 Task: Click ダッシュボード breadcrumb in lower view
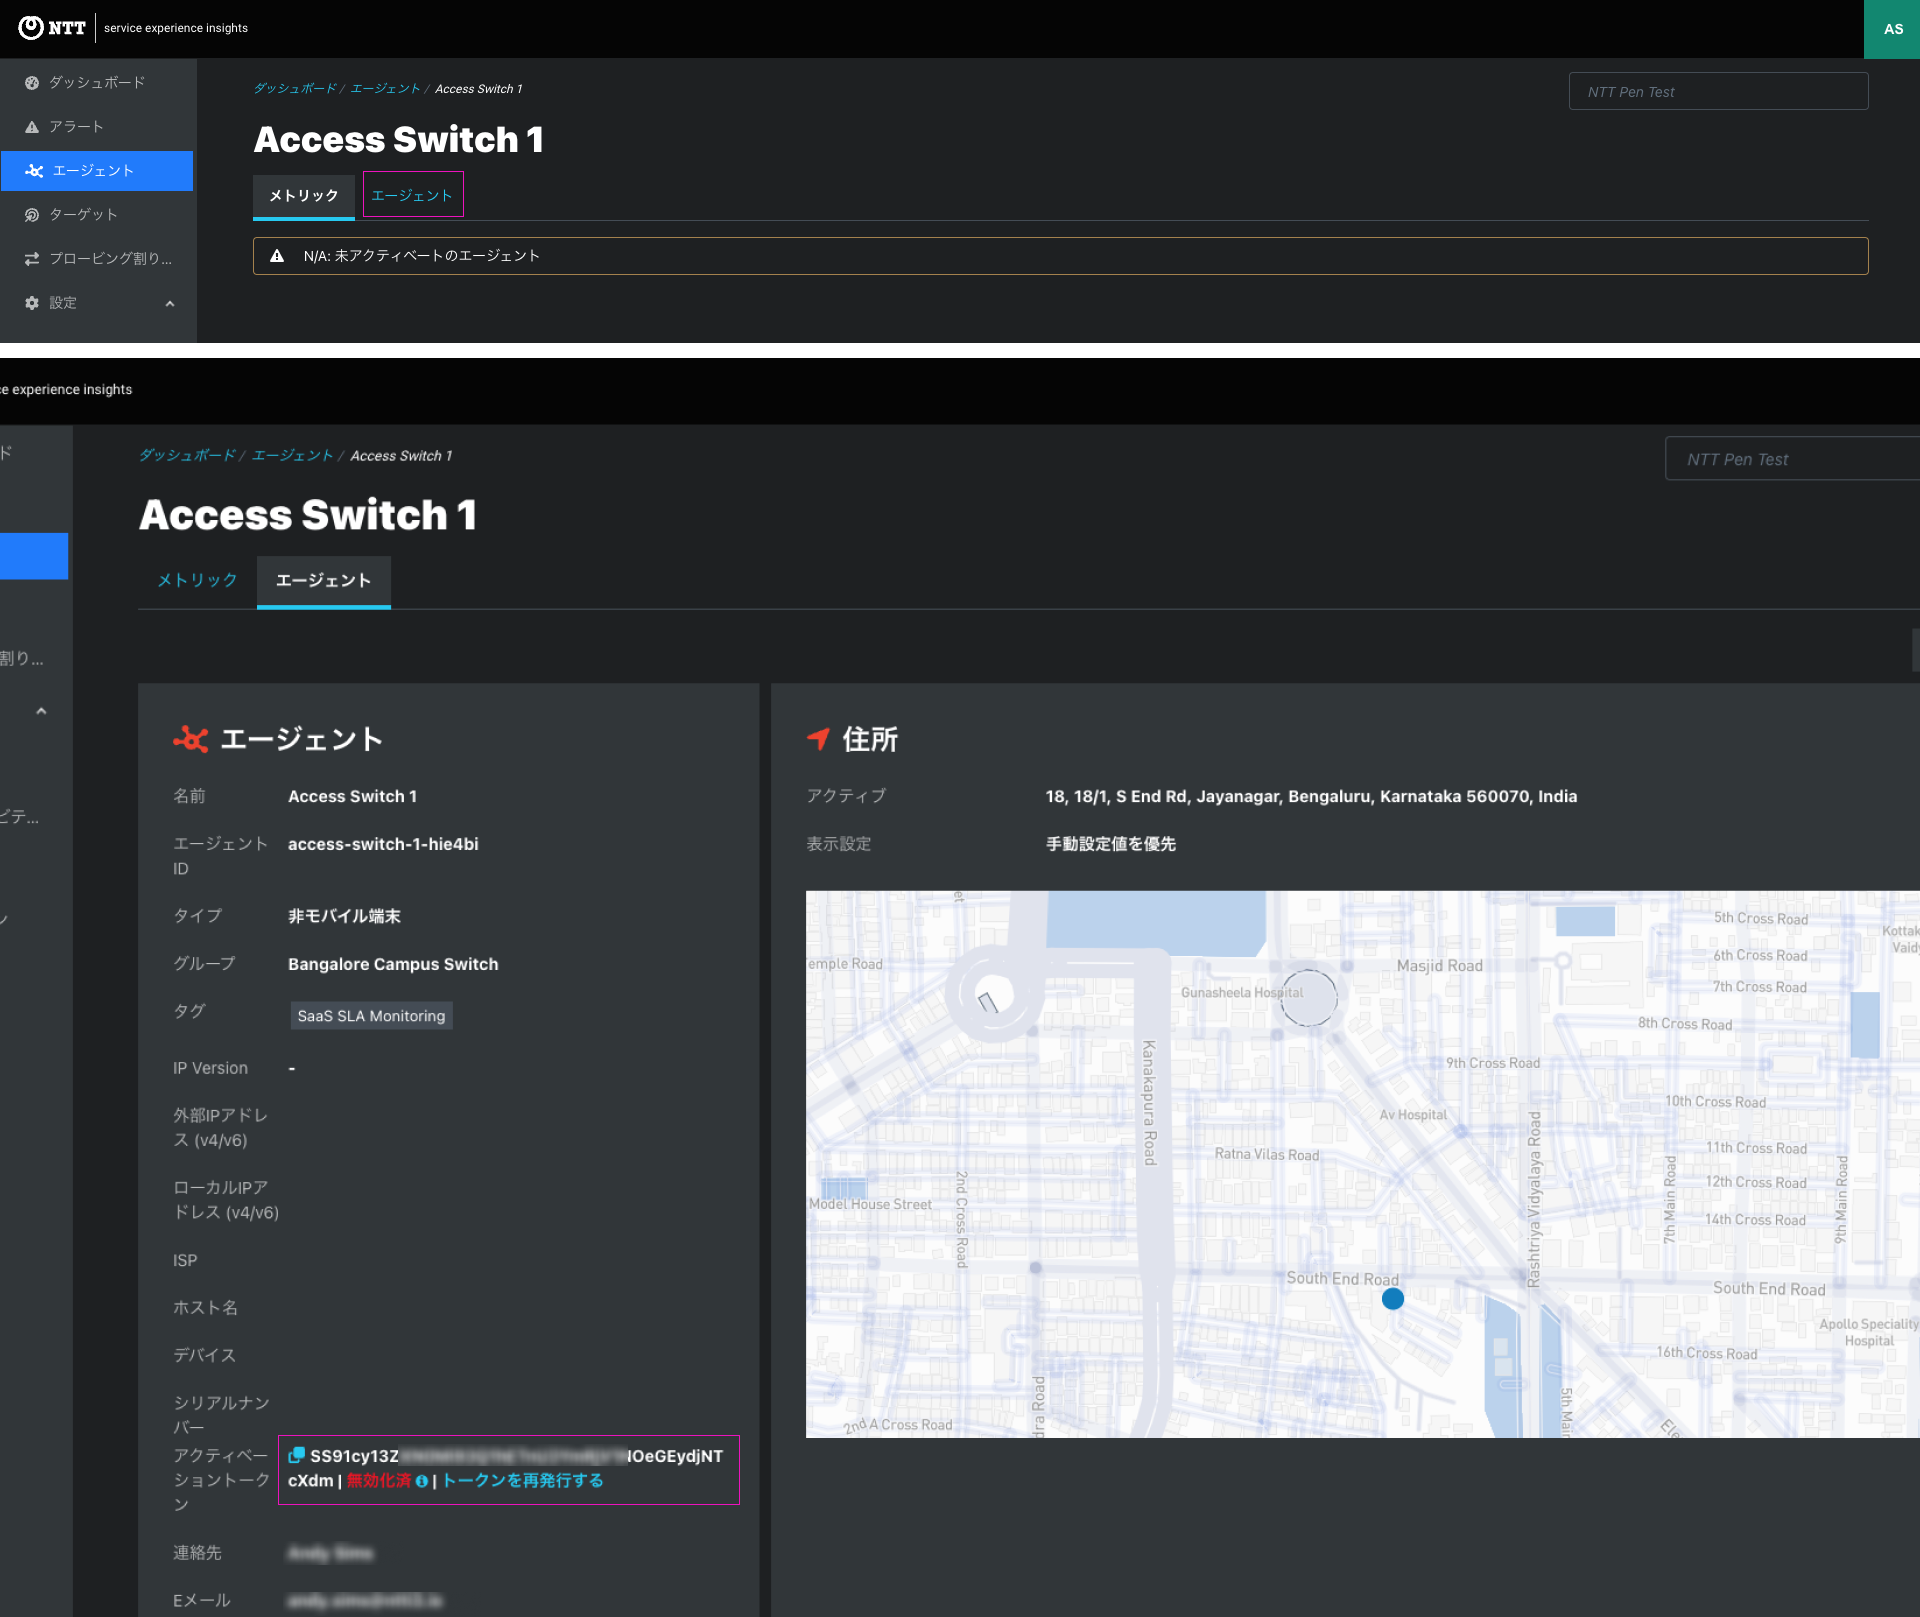pyautogui.click(x=187, y=456)
